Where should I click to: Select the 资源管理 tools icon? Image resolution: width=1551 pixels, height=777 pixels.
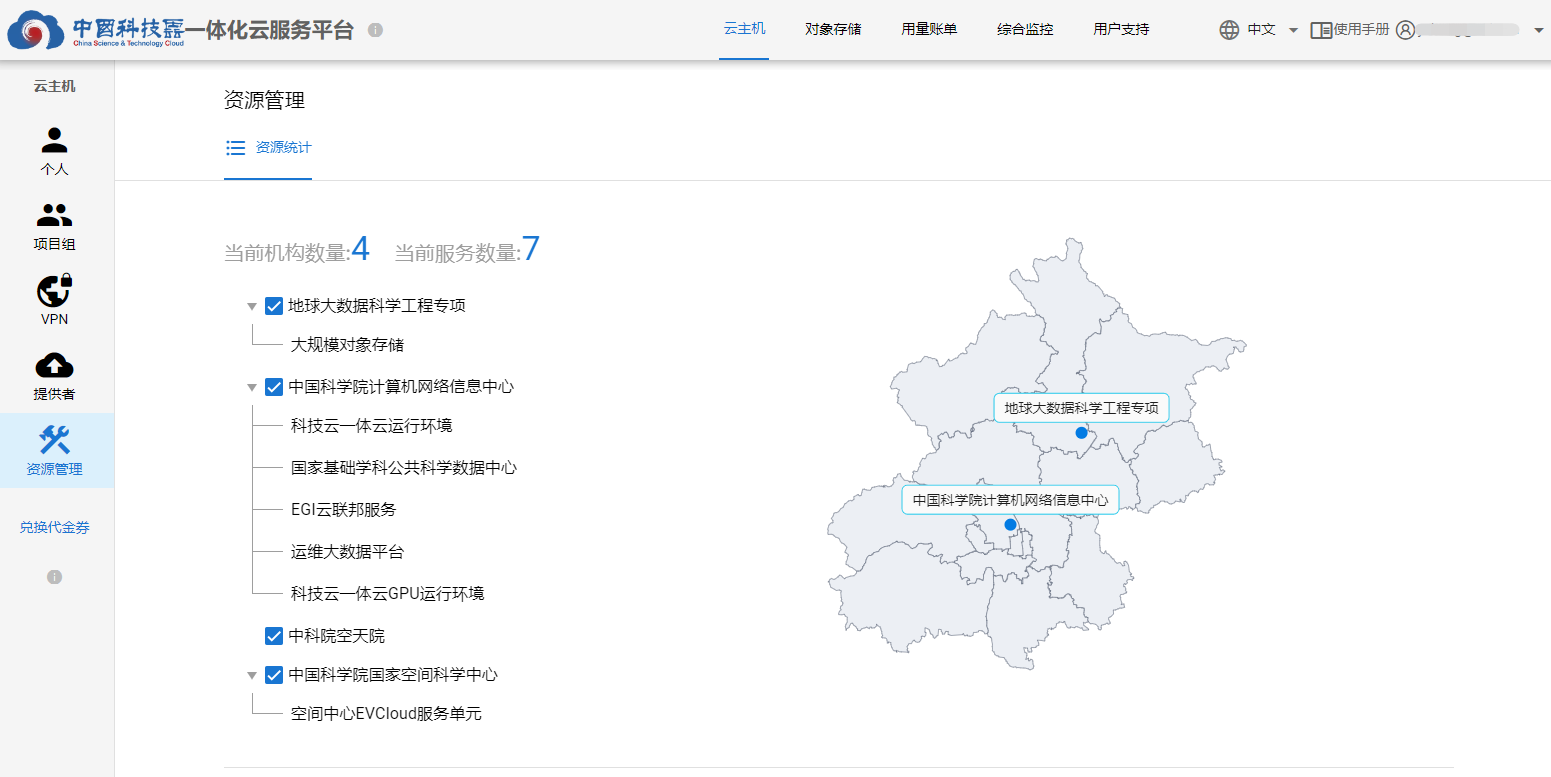pos(55,440)
